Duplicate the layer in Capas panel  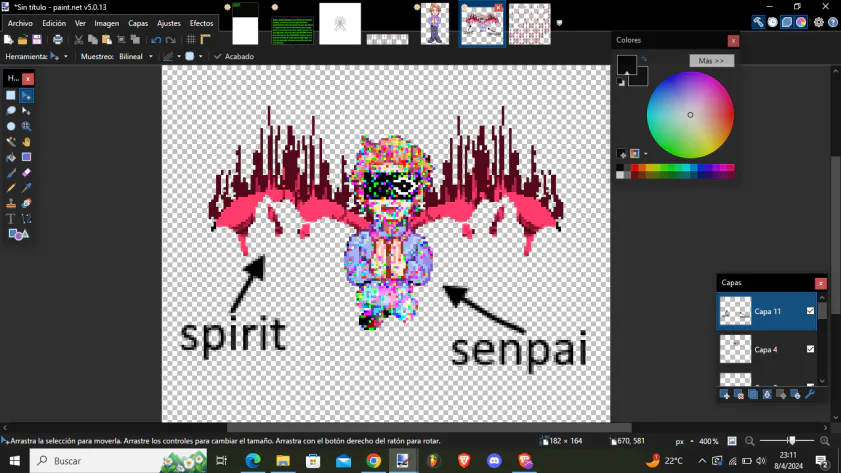pos(753,395)
